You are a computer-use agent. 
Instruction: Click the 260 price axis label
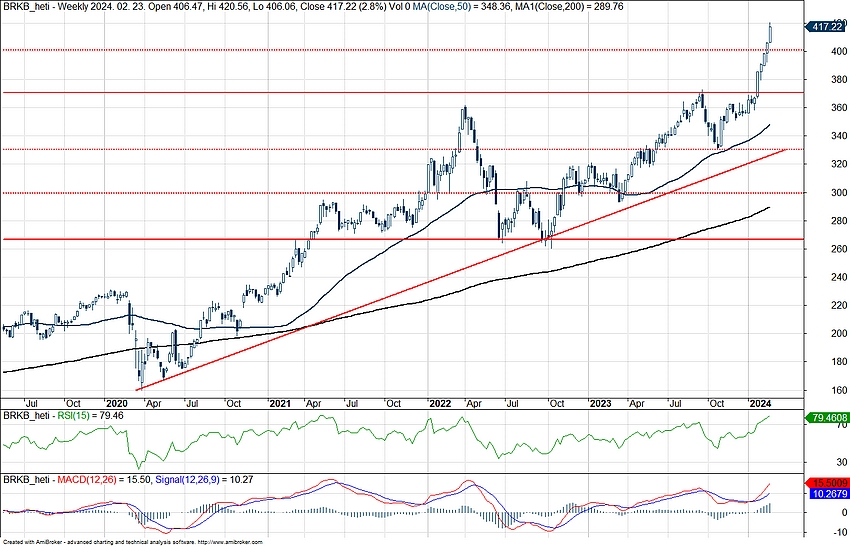coord(840,249)
